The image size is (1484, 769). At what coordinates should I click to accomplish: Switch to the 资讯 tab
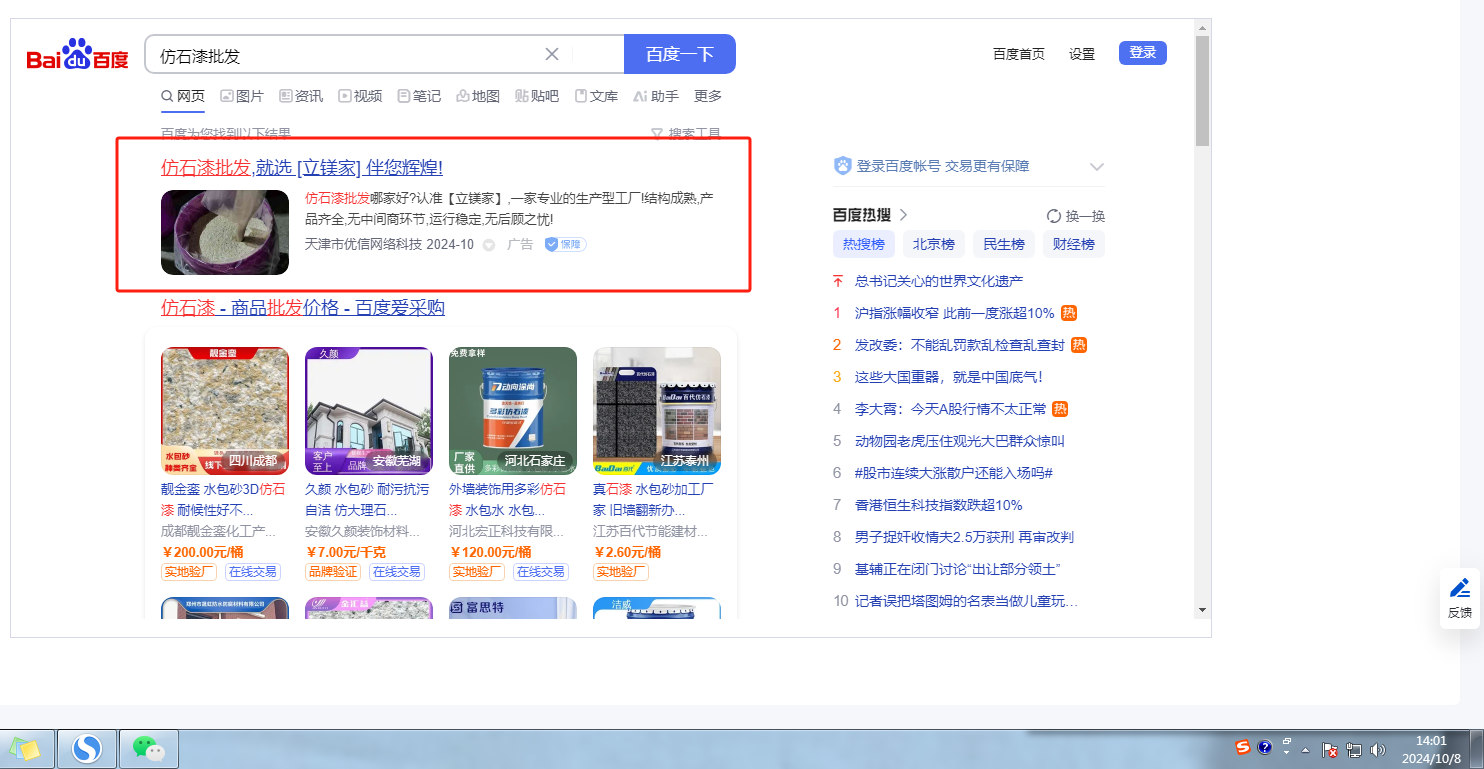pyautogui.click(x=301, y=96)
